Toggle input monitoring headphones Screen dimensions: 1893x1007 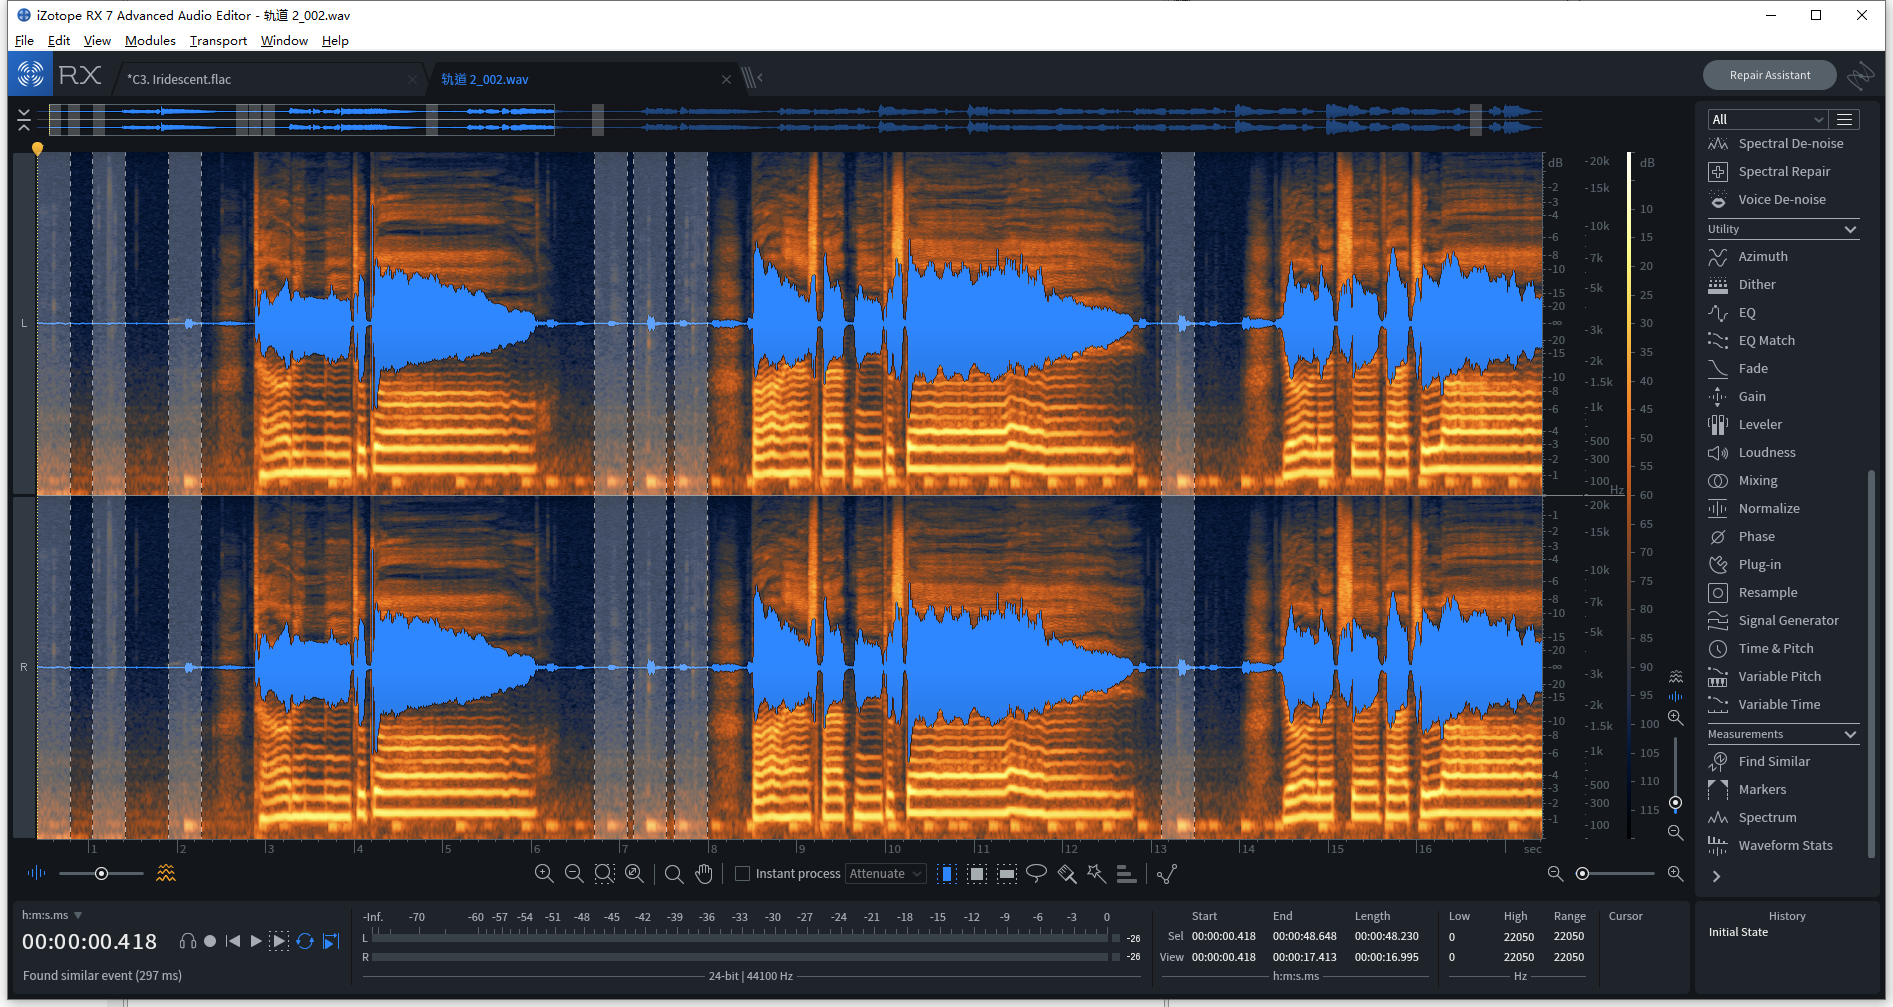click(187, 941)
